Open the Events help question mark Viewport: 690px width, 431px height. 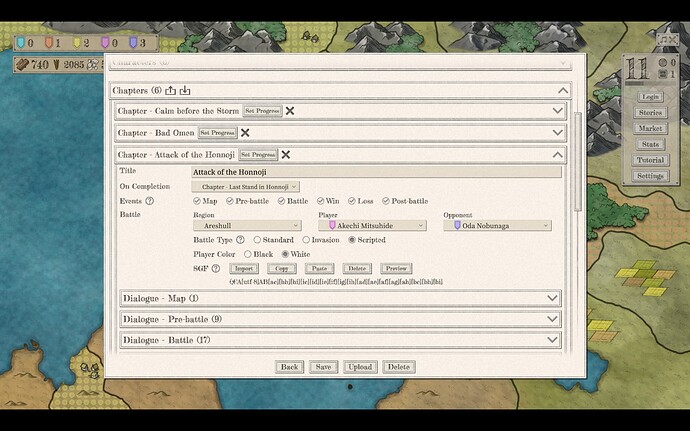pyautogui.click(x=150, y=201)
